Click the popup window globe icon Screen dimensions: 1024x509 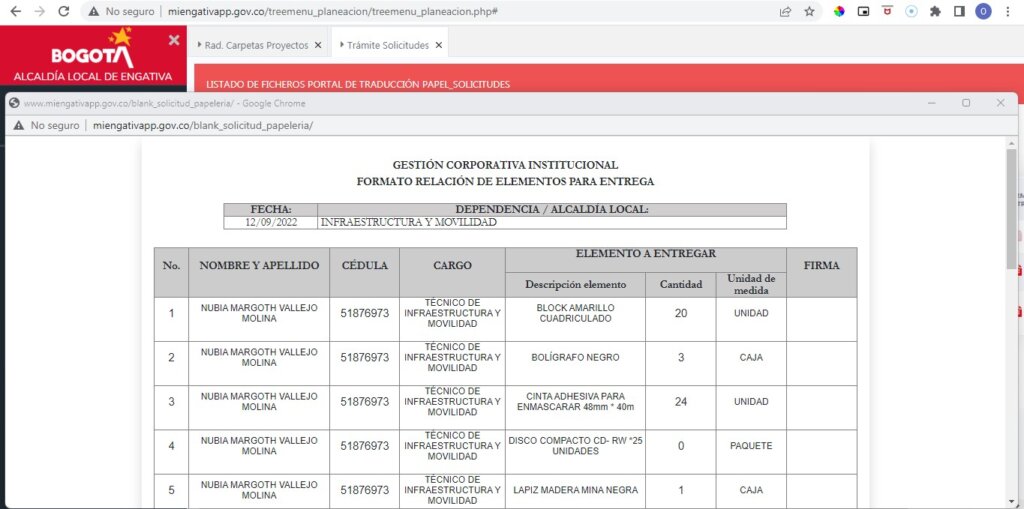pos(14,103)
